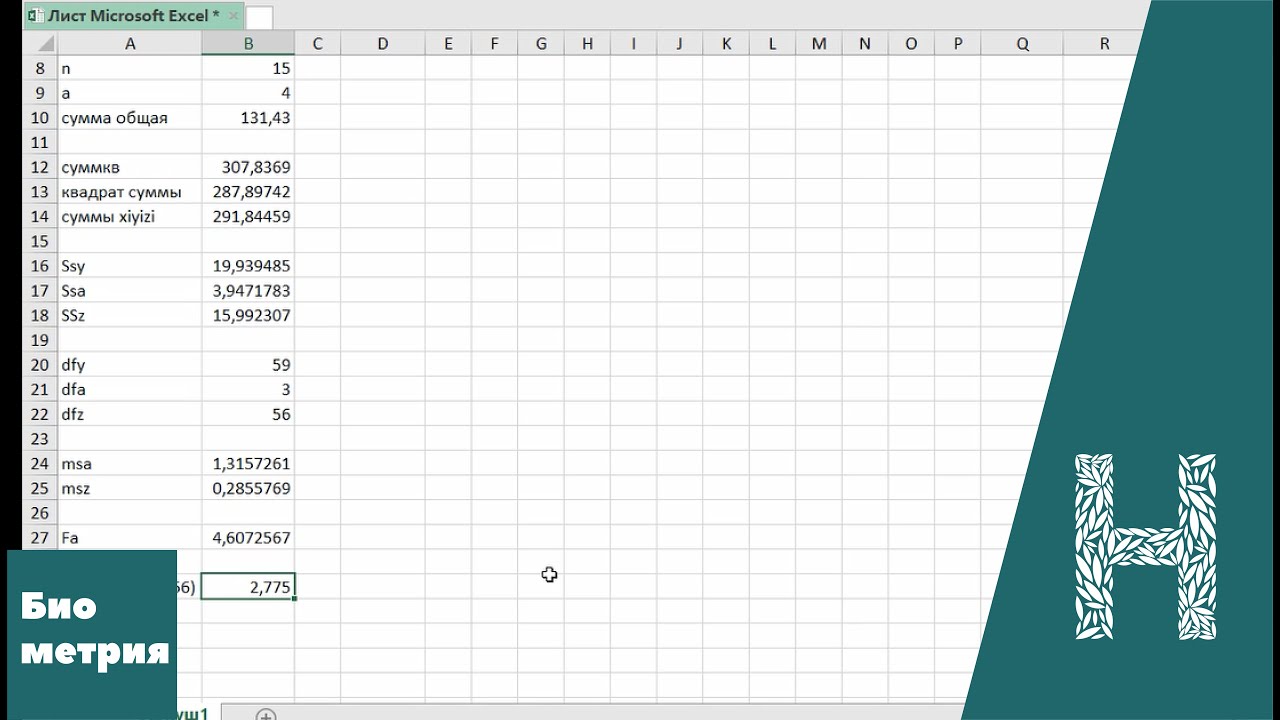The height and width of the screenshot is (720, 1280).
Task: Click the value cell 19,939485
Action: [x=248, y=266]
